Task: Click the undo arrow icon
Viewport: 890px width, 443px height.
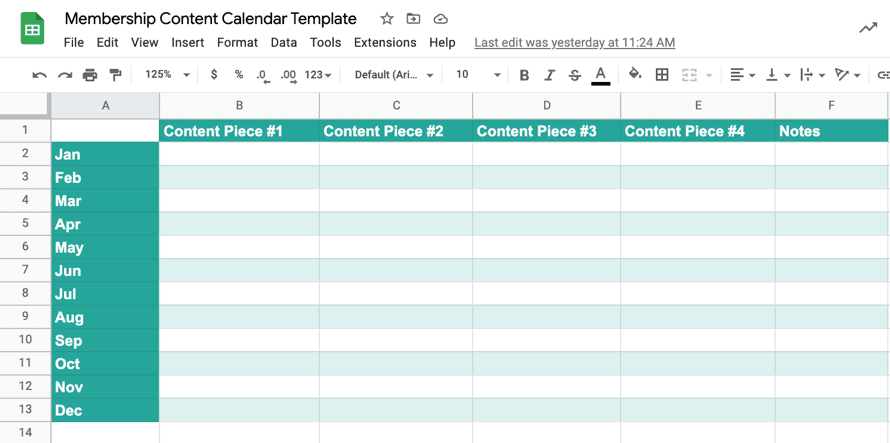Action: pyautogui.click(x=39, y=75)
